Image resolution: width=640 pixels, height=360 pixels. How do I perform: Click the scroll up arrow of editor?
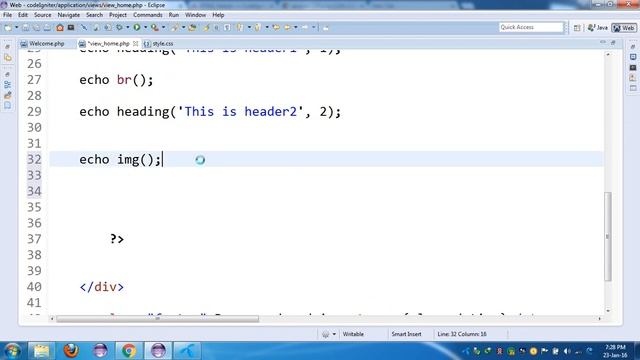coord(608,54)
